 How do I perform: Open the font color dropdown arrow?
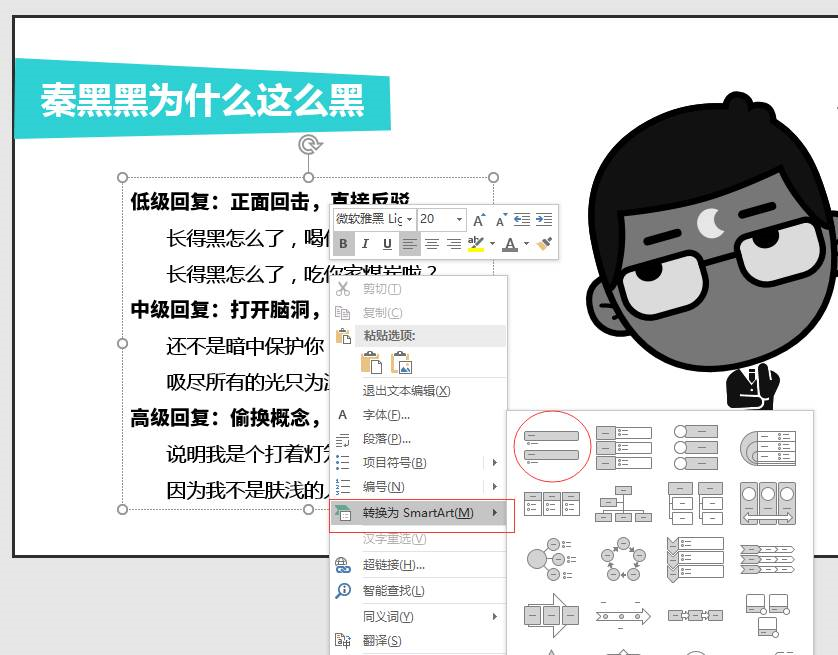pos(525,243)
